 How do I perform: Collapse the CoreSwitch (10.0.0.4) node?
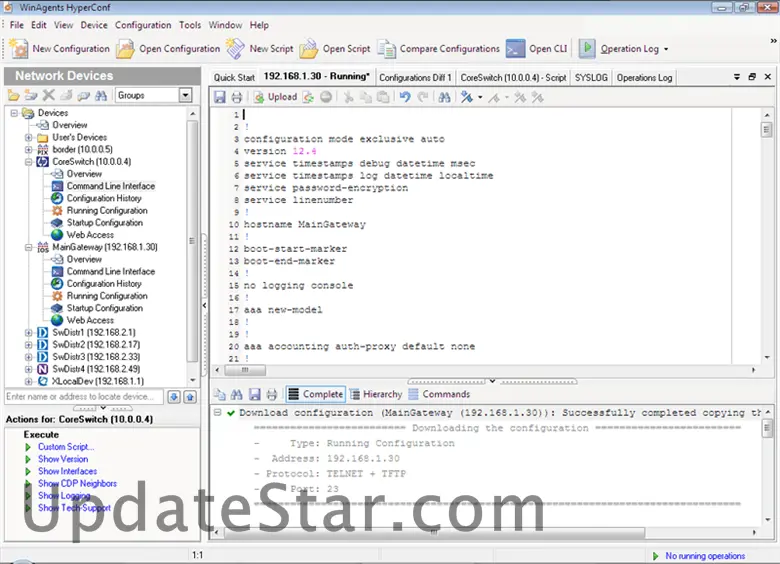pyautogui.click(x=28, y=162)
